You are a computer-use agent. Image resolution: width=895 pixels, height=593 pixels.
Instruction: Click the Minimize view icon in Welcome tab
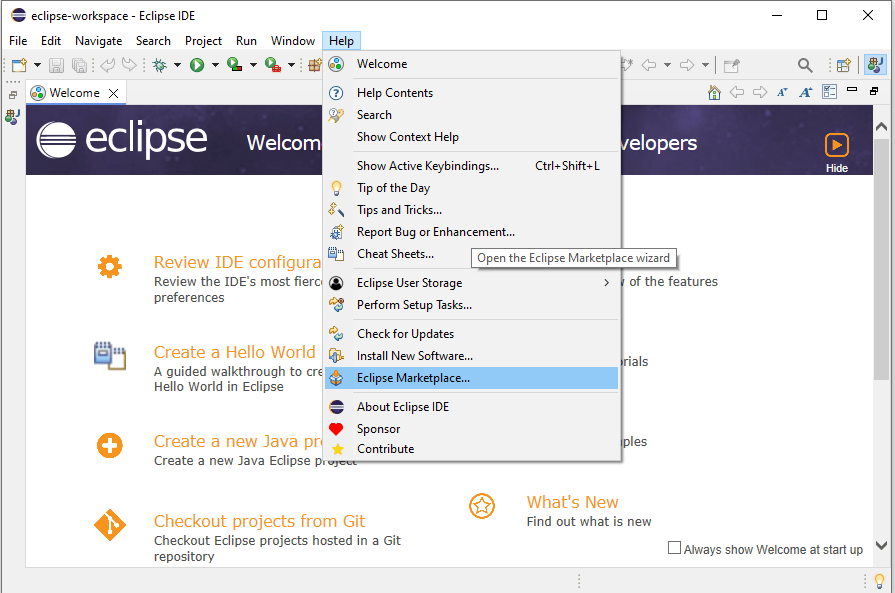coord(852,90)
